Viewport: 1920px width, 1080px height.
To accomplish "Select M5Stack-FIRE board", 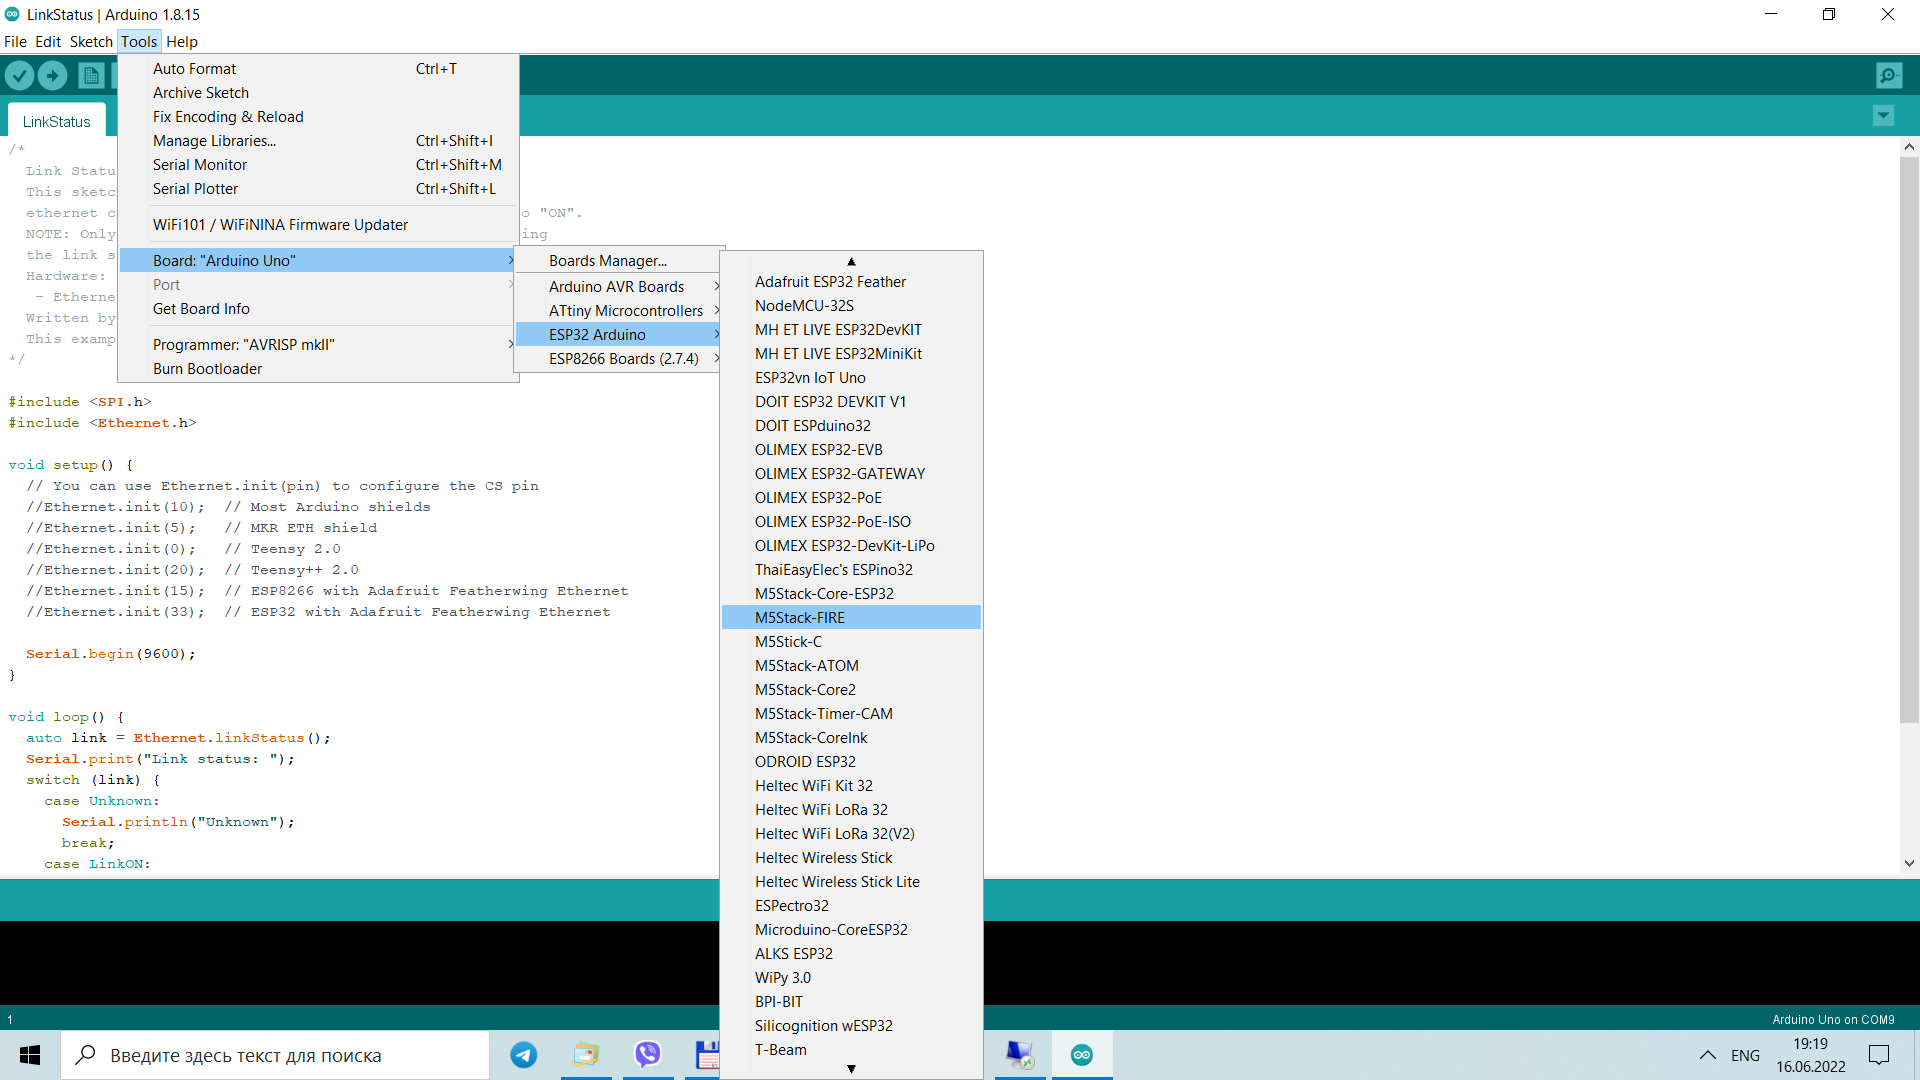I will click(x=800, y=618).
